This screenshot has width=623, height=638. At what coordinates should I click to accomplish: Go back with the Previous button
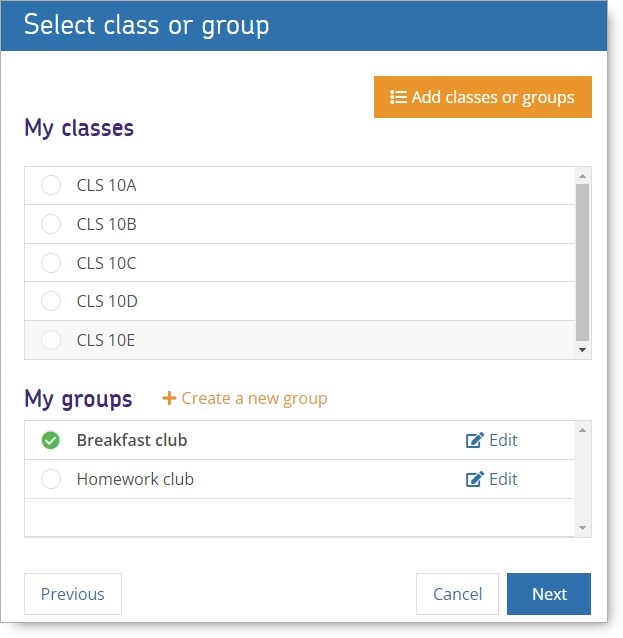click(x=73, y=594)
